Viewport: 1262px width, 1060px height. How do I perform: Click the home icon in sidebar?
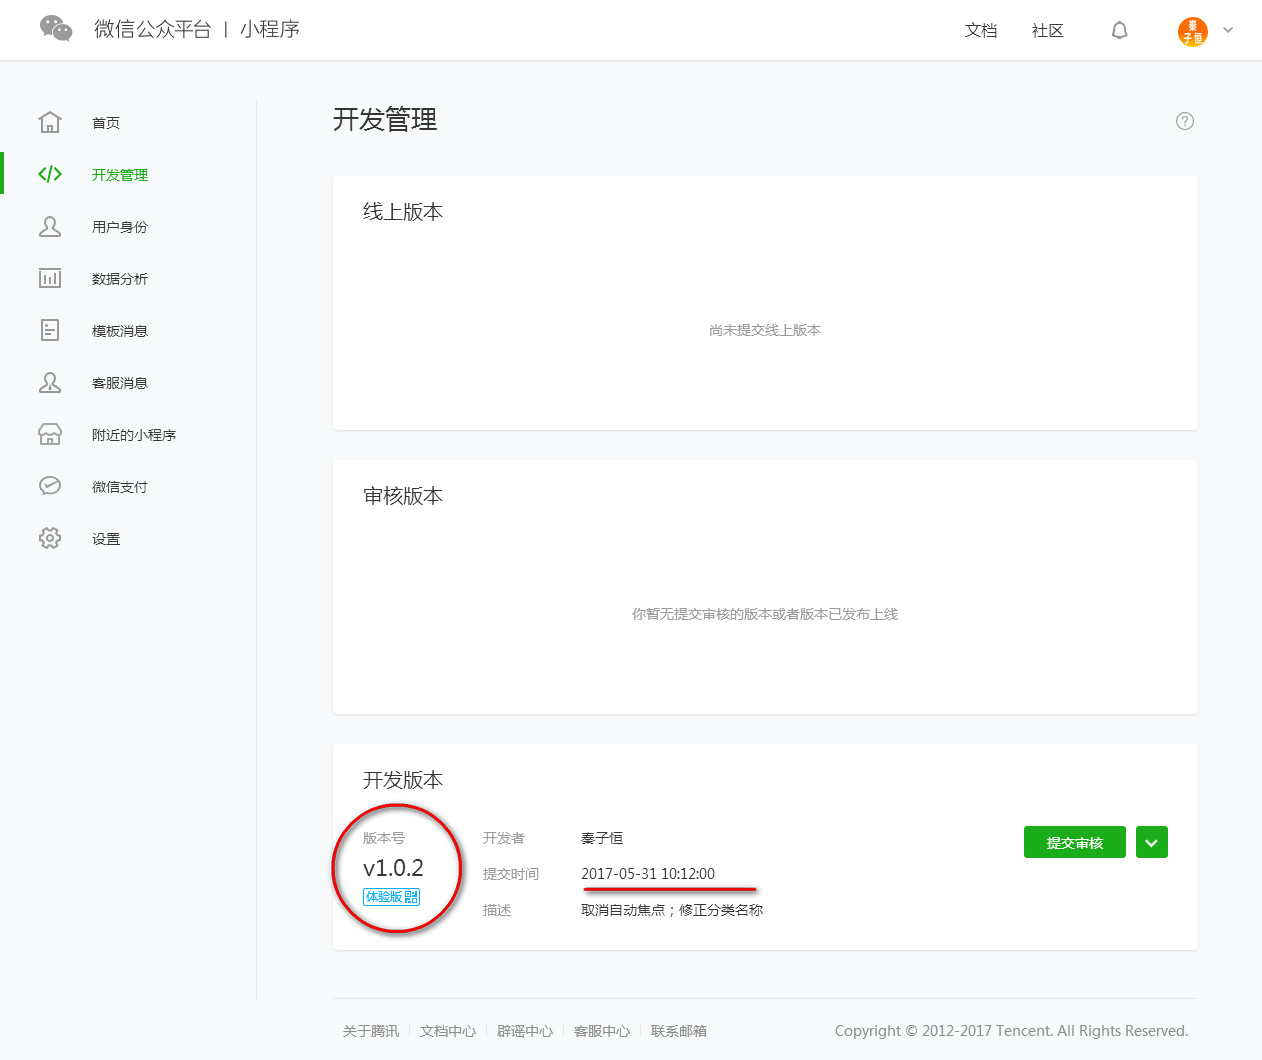(x=50, y=122)
